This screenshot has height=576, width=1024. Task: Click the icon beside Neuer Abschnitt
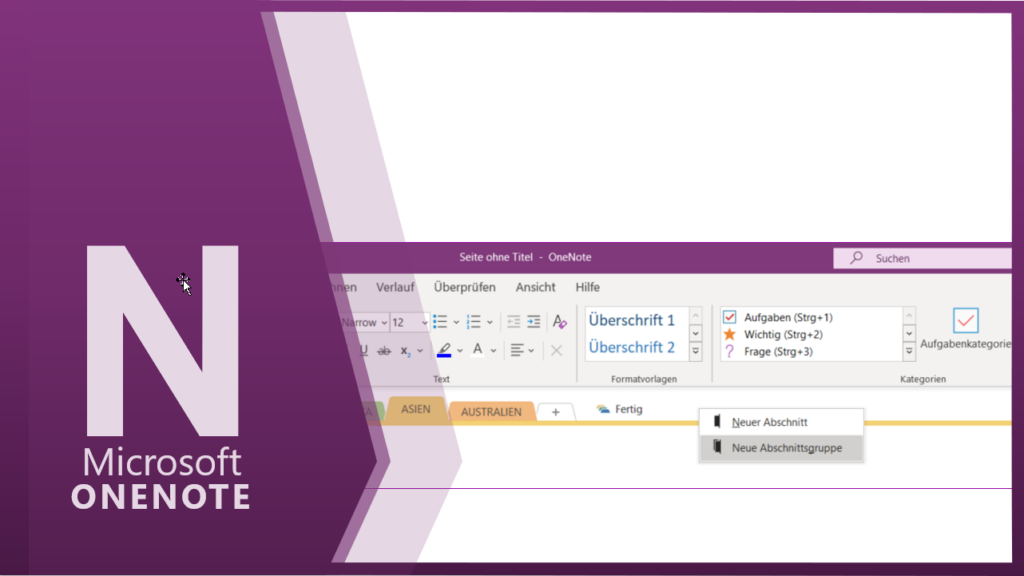[x=717, y=422]
